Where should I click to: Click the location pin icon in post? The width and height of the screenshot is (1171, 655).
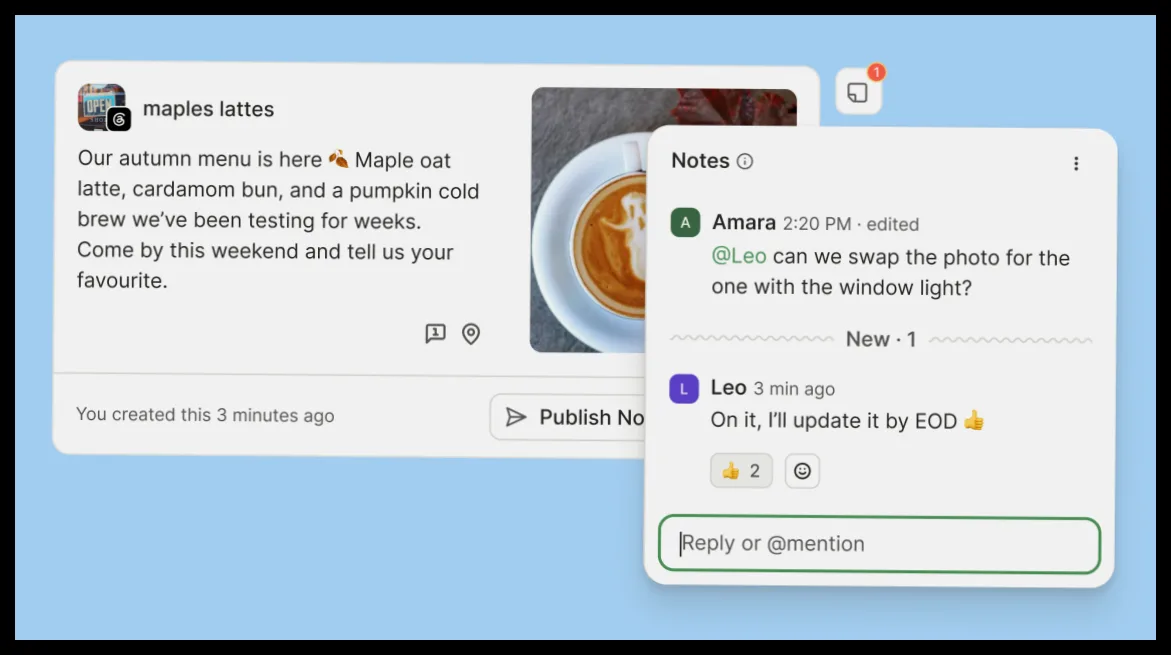tap(470, 334)
